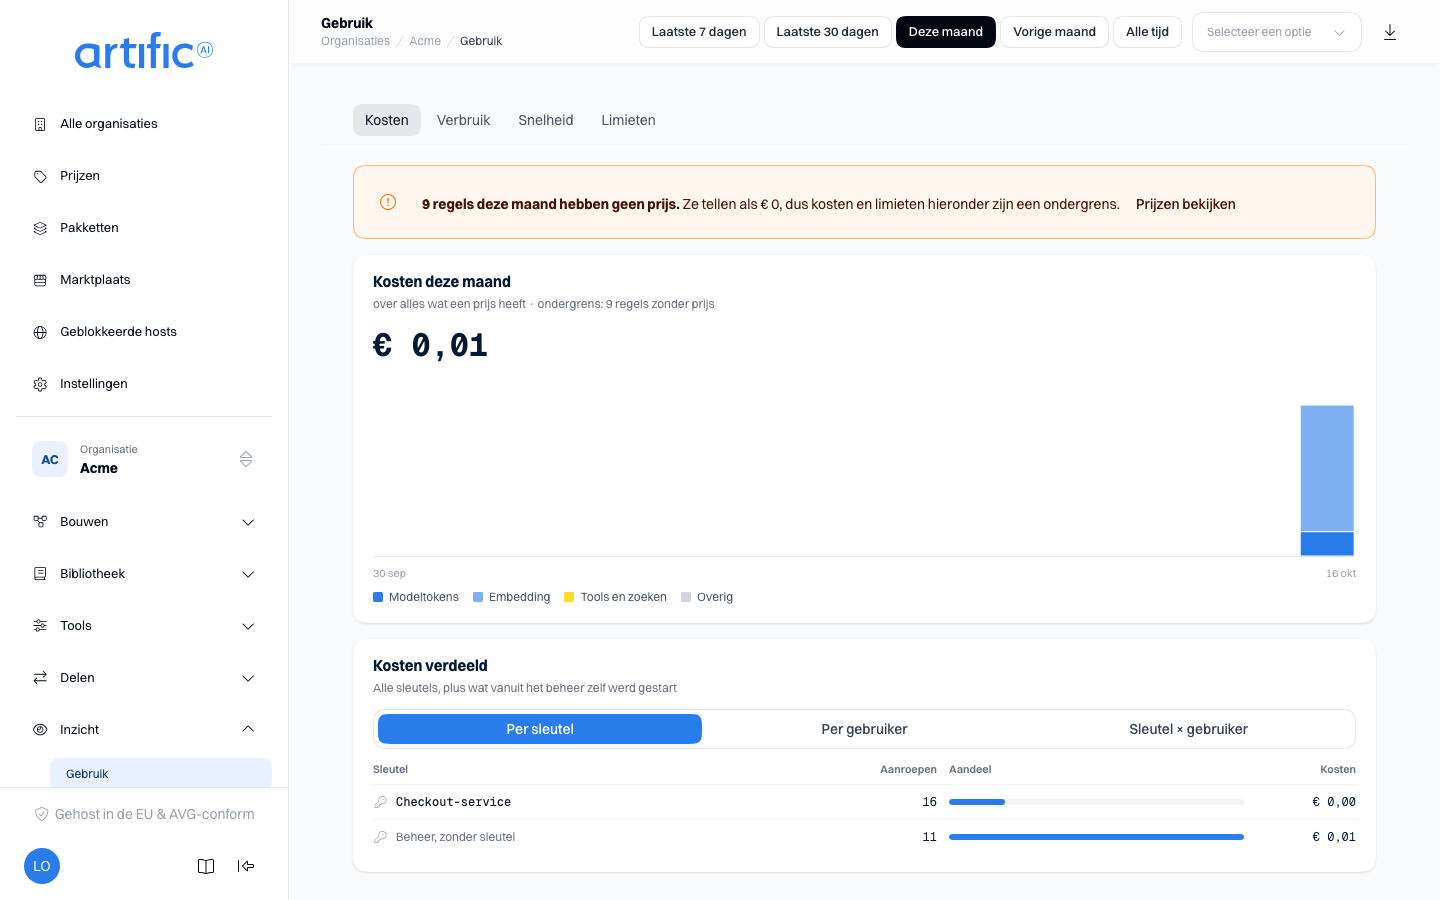Click the logout arrow icon

(x=246, y=866)
